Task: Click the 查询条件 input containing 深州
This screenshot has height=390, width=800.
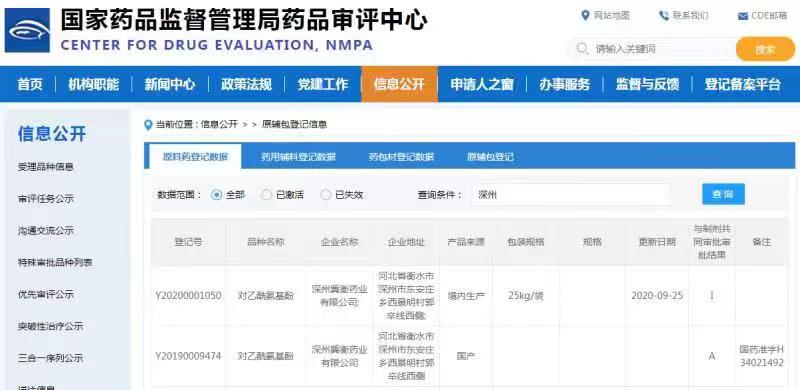Action: click(571, 194)
